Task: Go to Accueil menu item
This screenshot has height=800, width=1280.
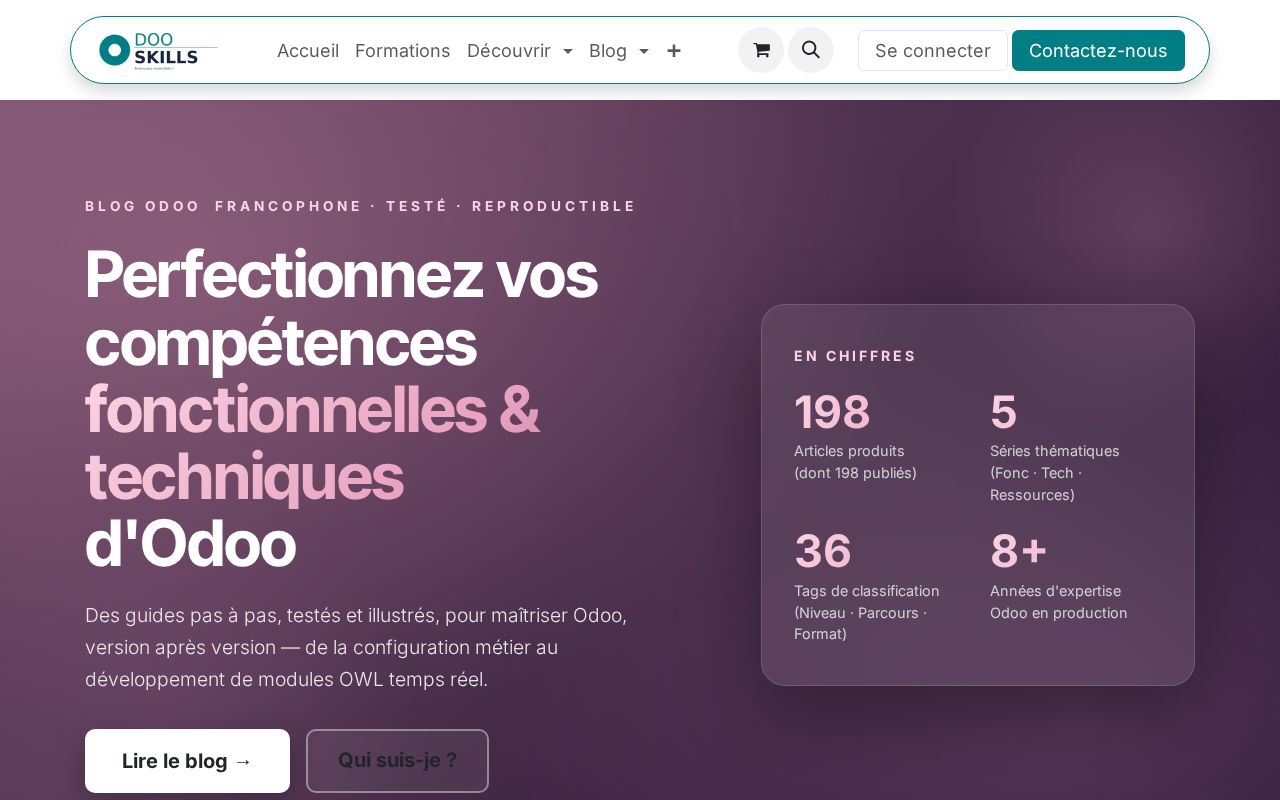Action: coord(308,51)
